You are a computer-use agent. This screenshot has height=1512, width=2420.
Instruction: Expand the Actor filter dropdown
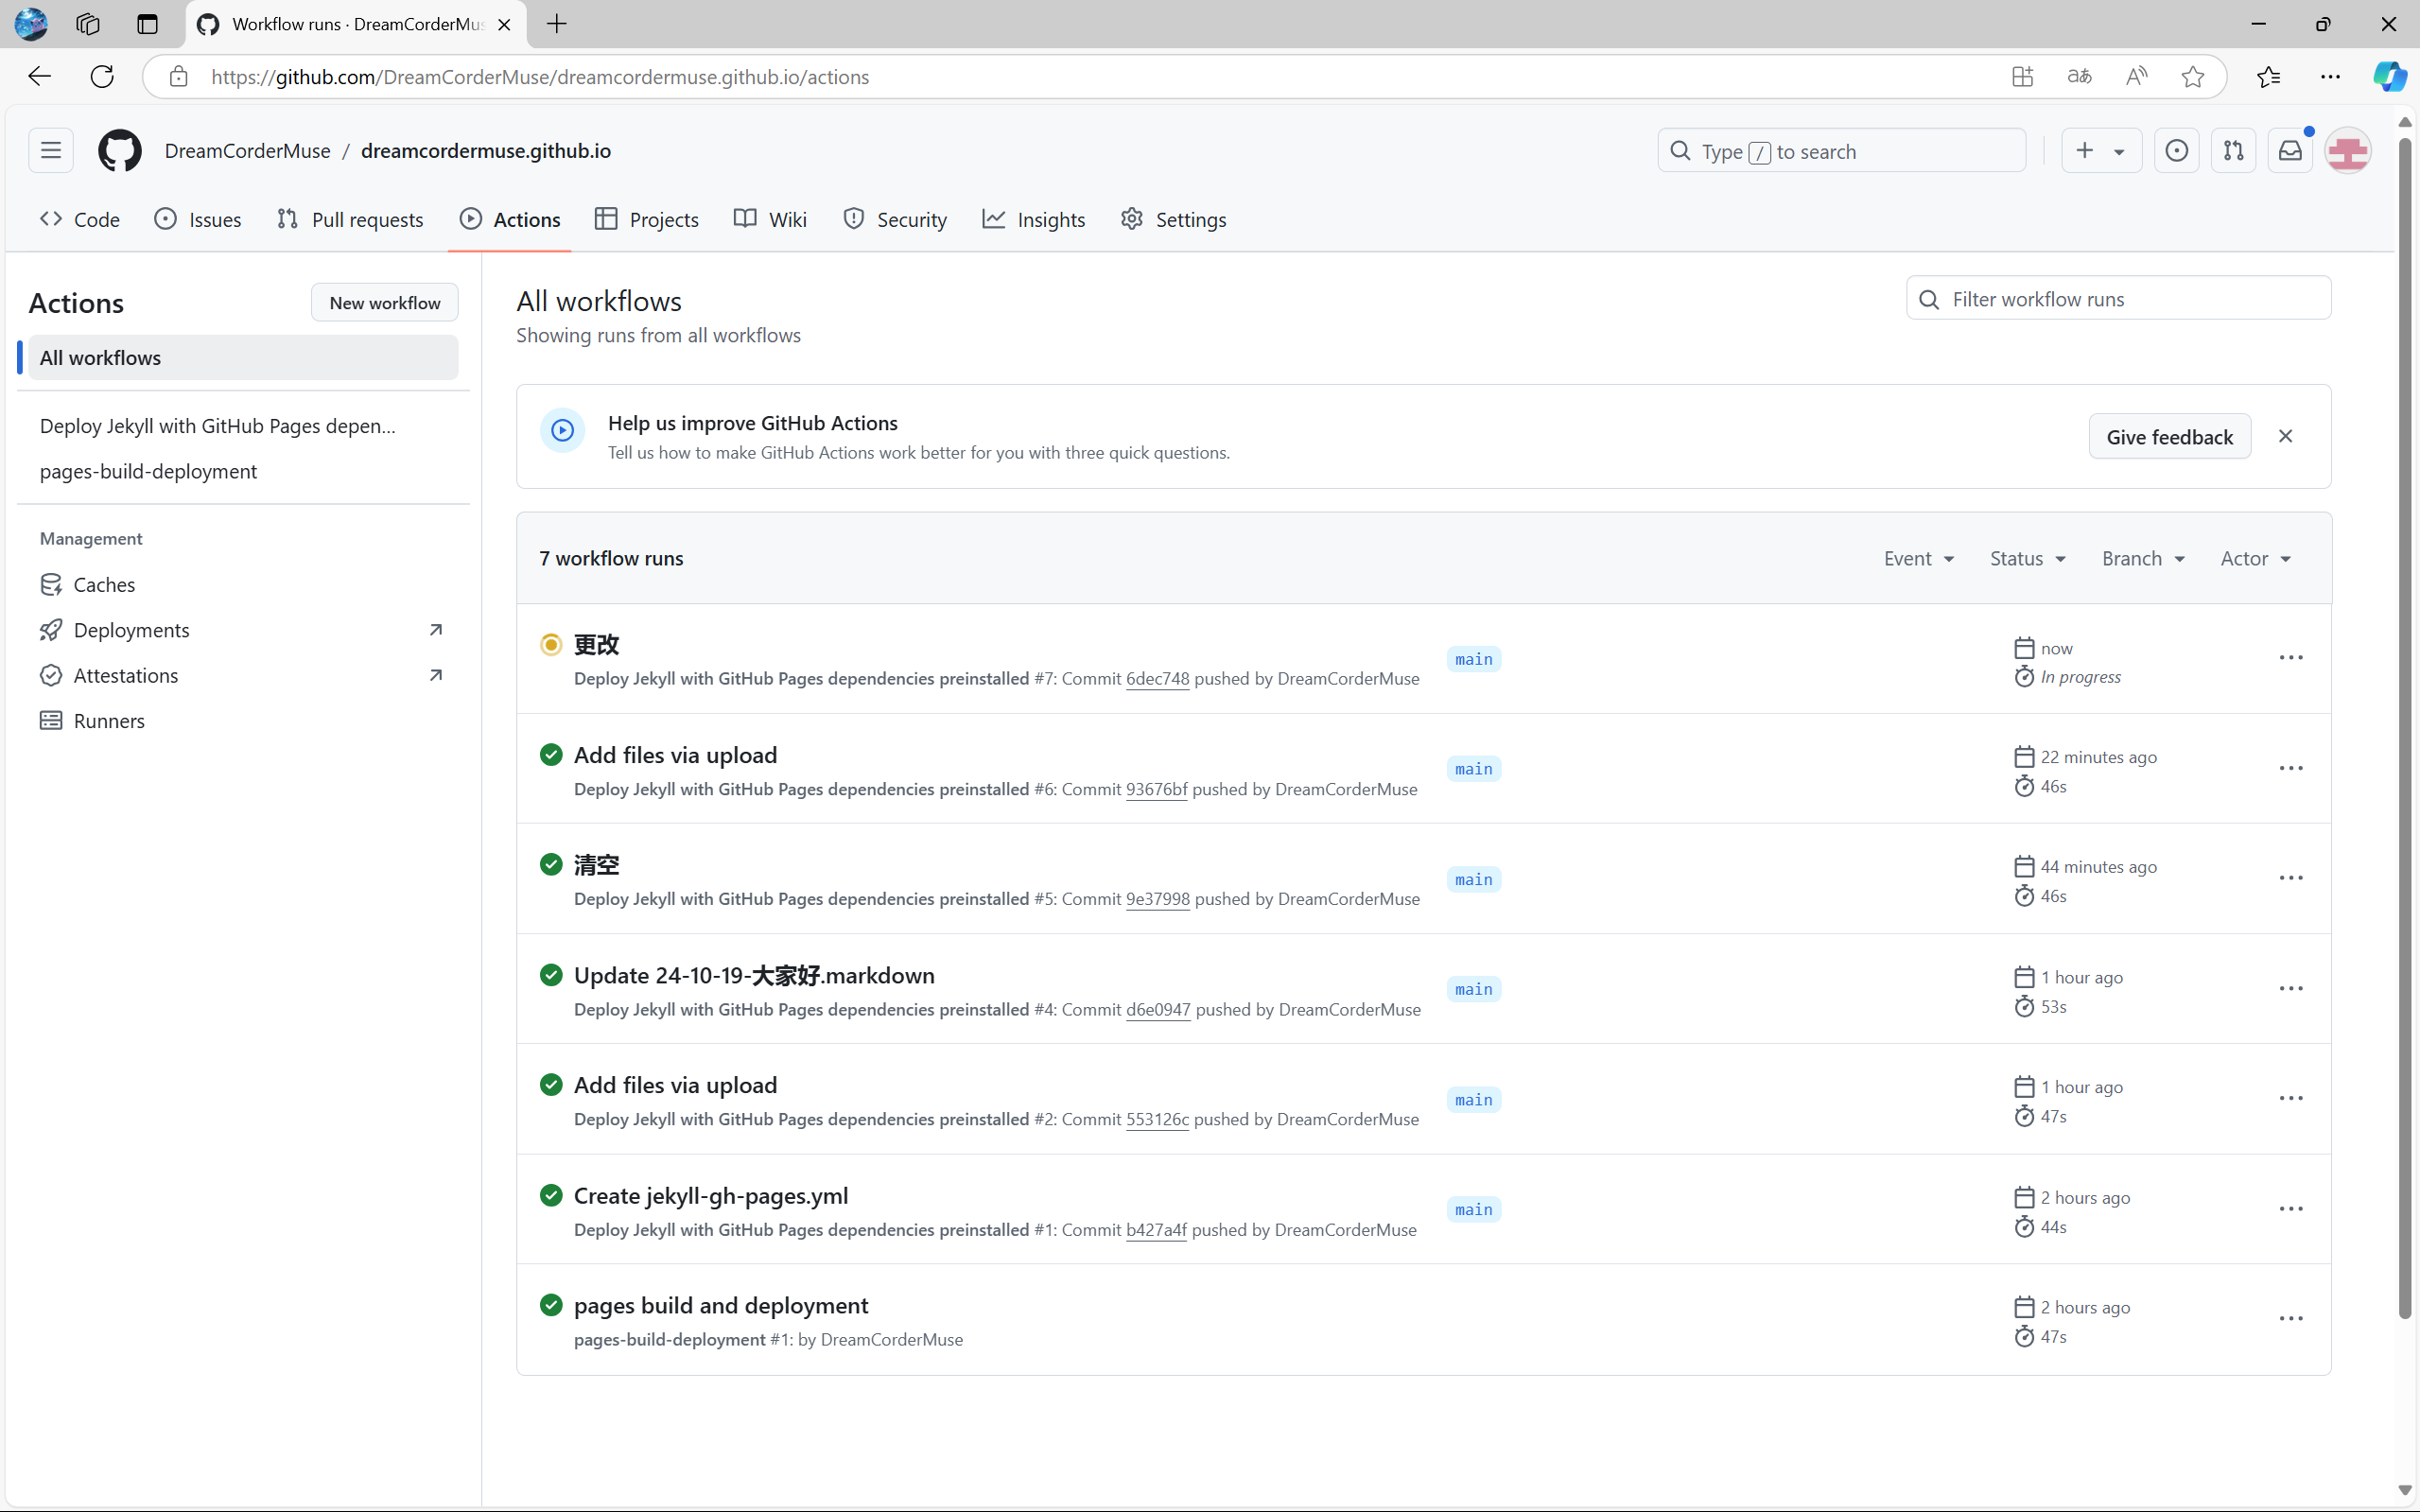[2255, 558]
